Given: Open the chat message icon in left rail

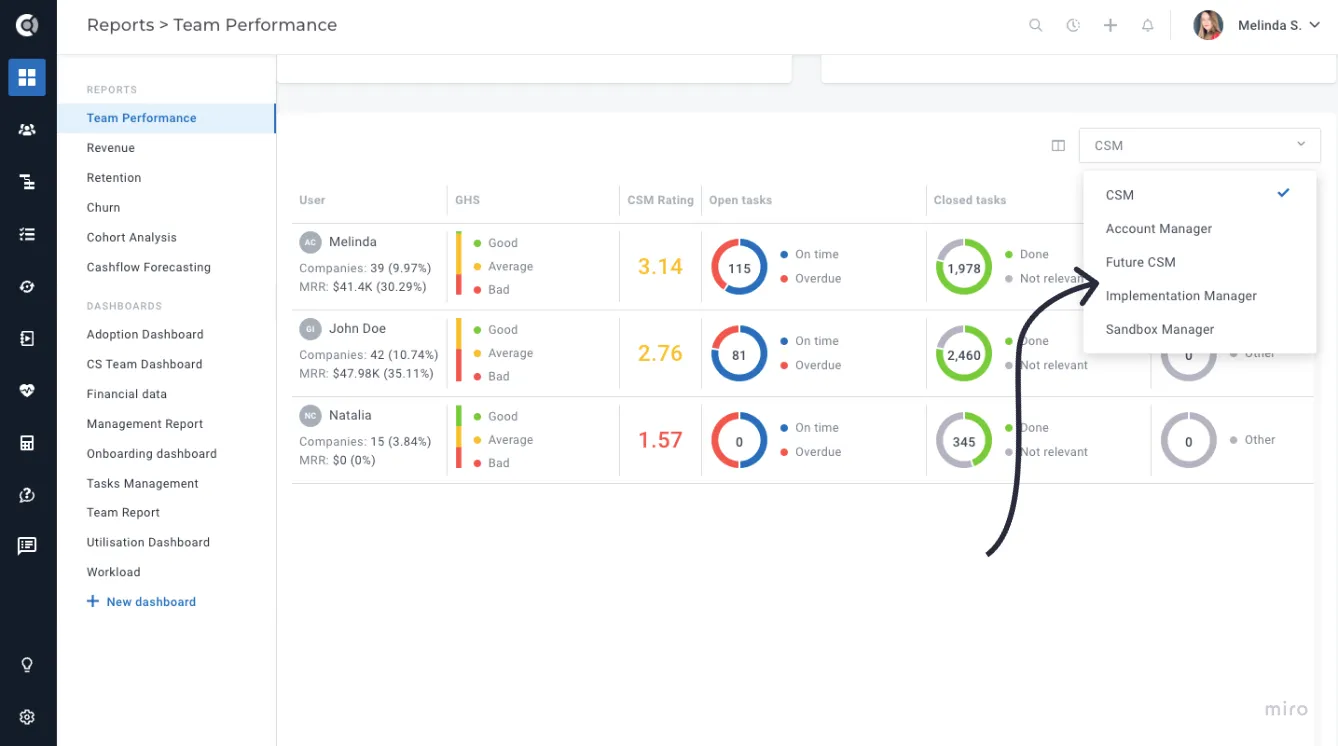Looking at the screenshot, I should pyautogui.click(x=27, y=546).
